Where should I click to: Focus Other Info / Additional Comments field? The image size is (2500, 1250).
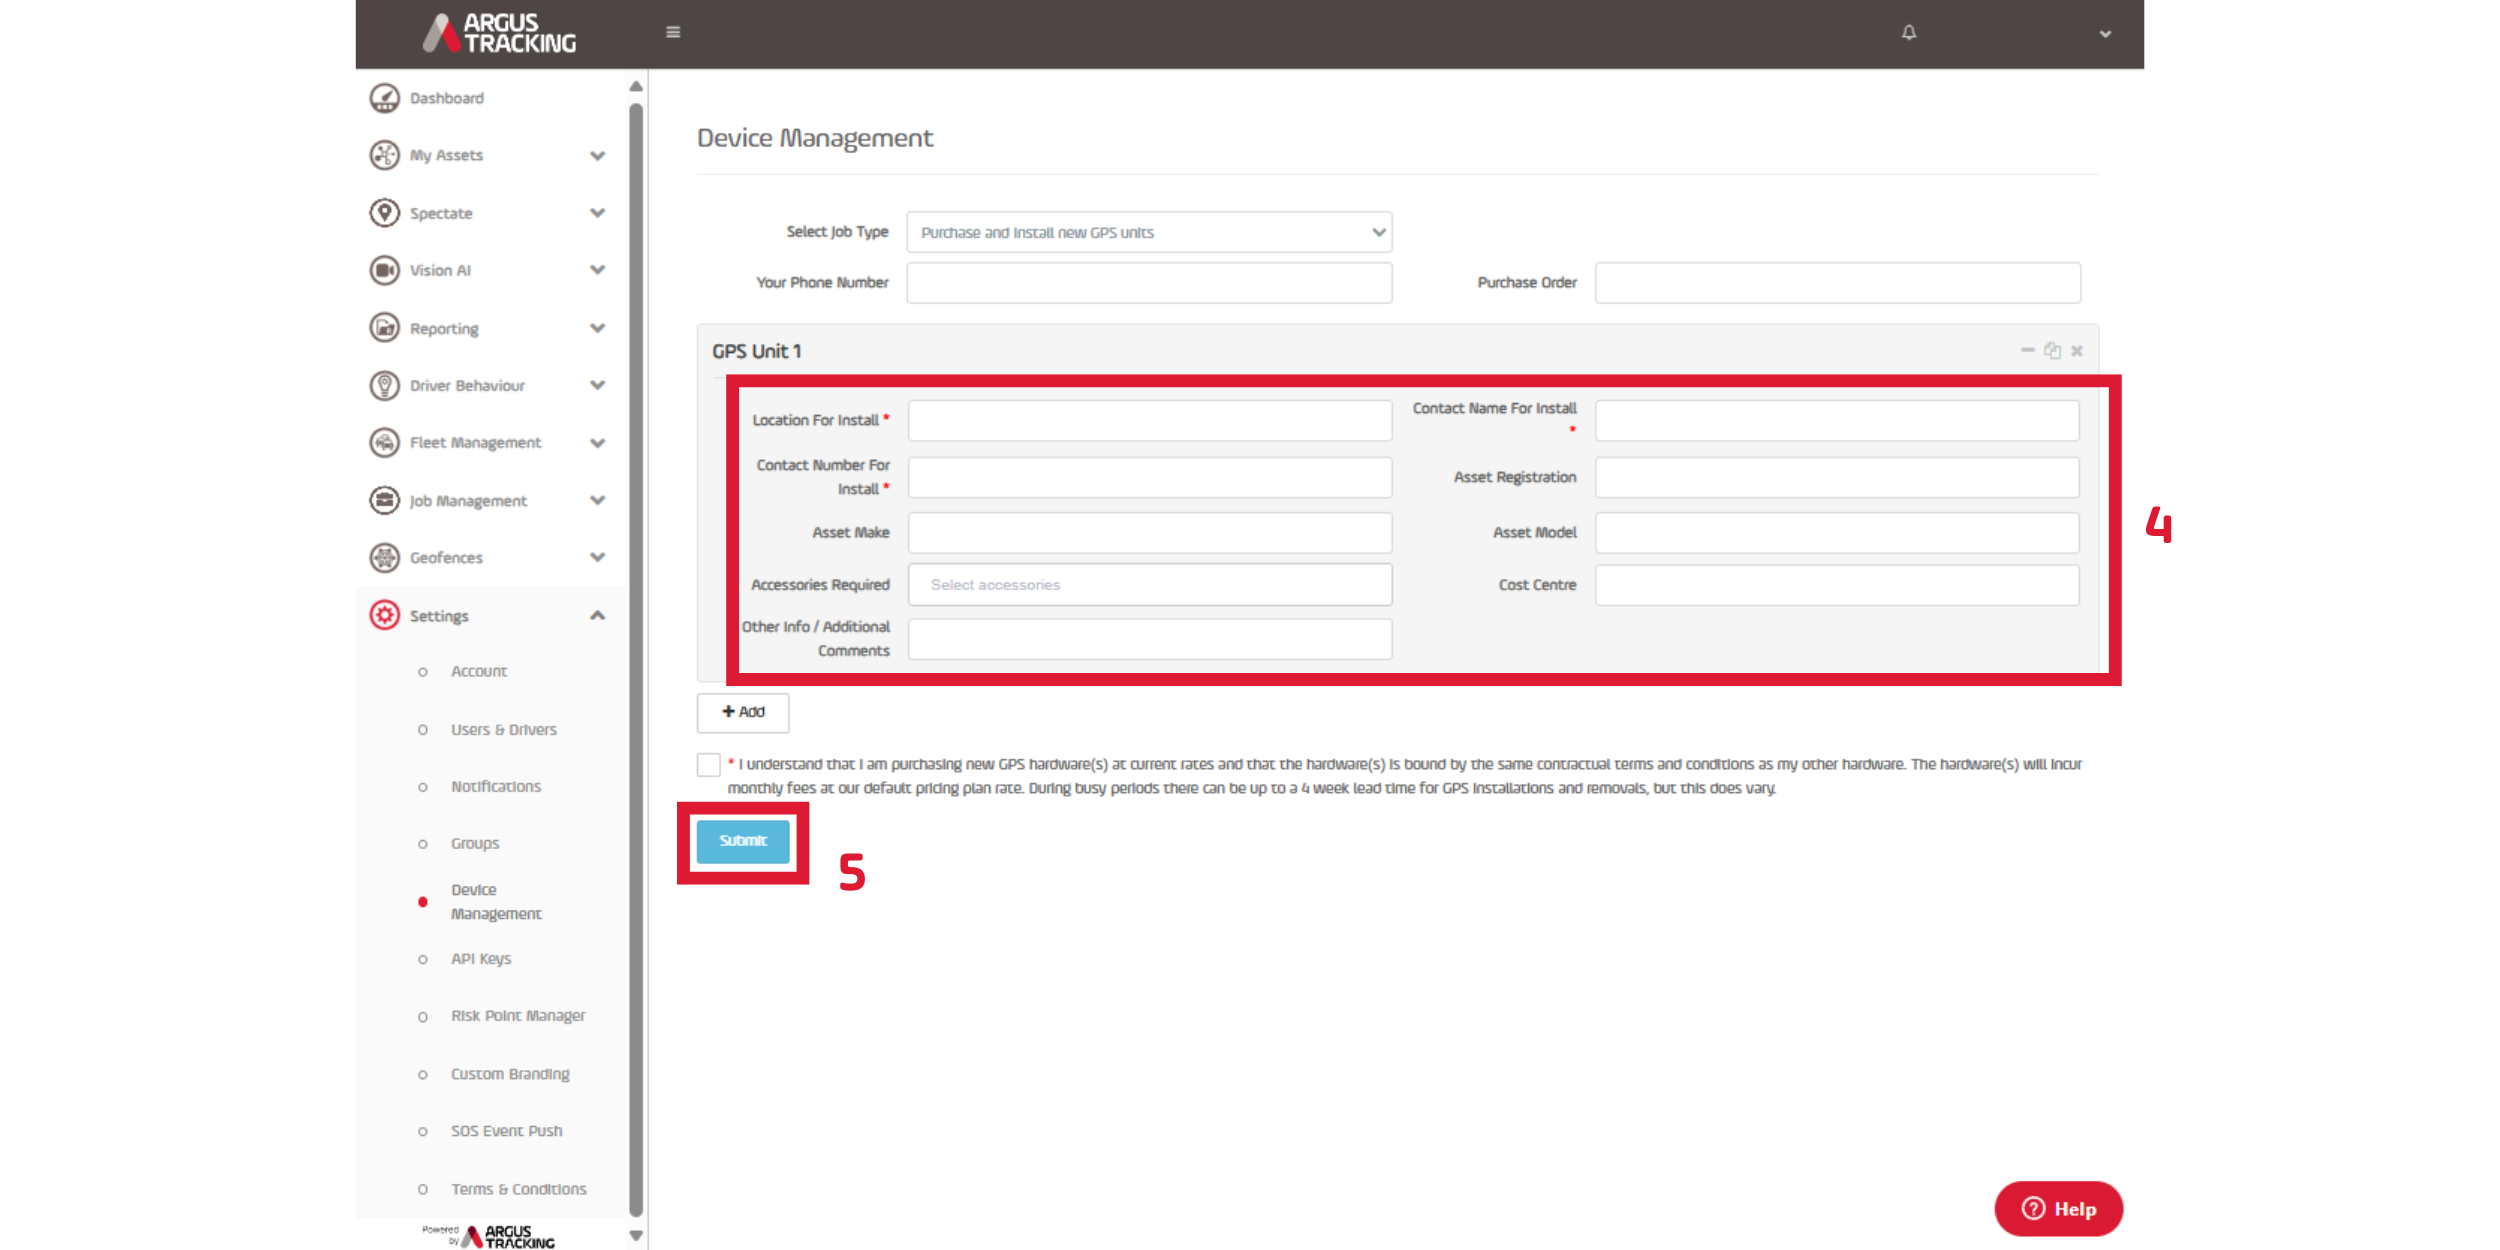[1149, 638]
